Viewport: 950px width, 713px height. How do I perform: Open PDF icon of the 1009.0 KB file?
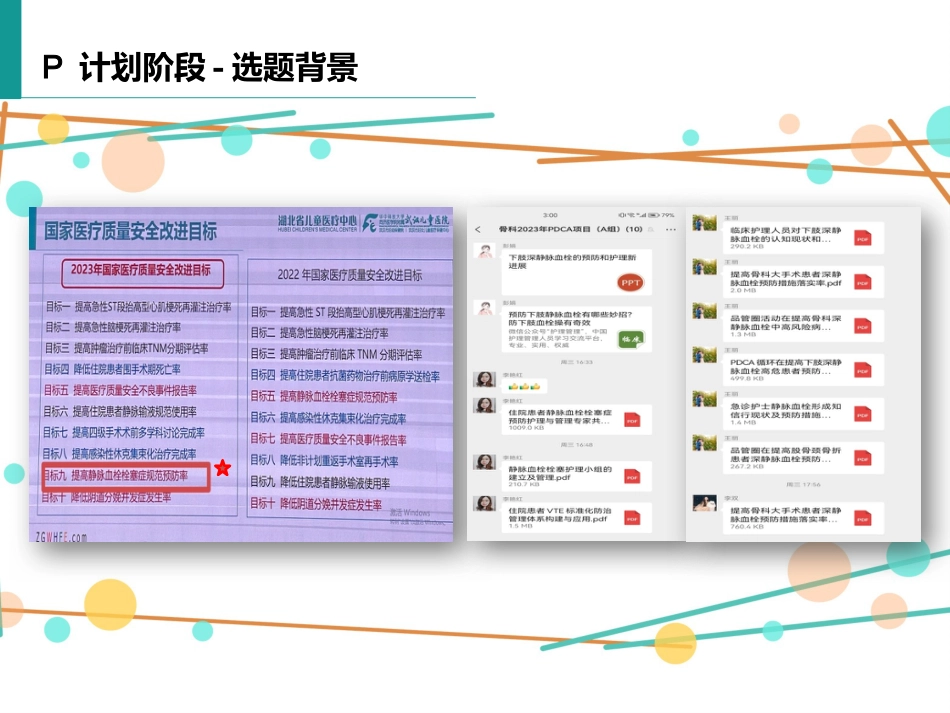point(632,420)
